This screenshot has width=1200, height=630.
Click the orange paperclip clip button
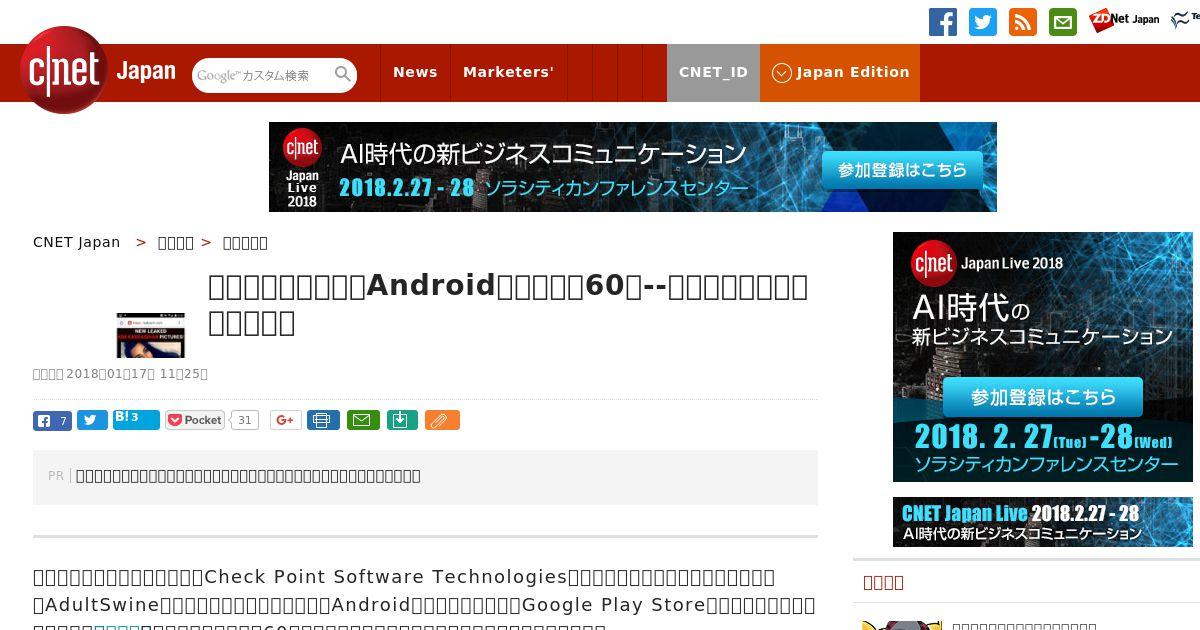(x=442, y=420)
